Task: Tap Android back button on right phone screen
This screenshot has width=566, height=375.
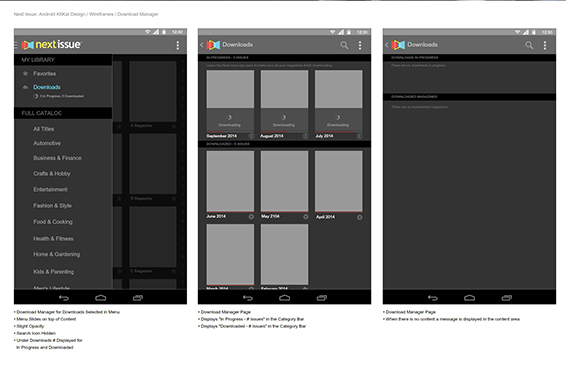Action: tap(432, 298)
